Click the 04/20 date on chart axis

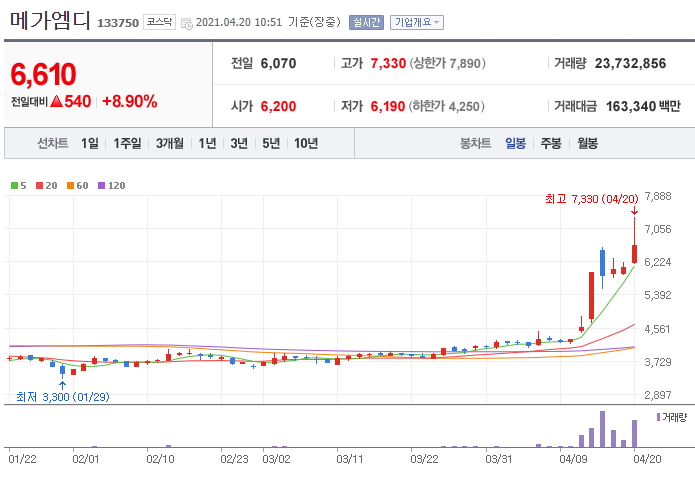click(647, 459)
